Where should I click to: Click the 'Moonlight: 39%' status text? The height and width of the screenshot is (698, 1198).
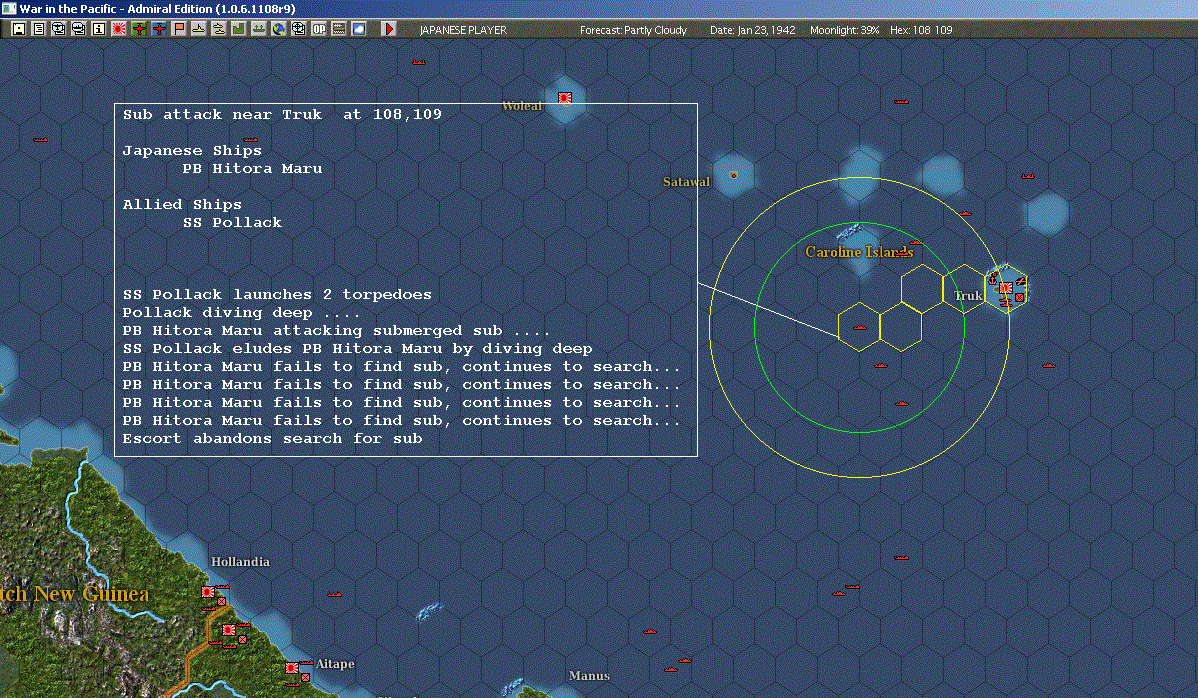tap(844, 30)
